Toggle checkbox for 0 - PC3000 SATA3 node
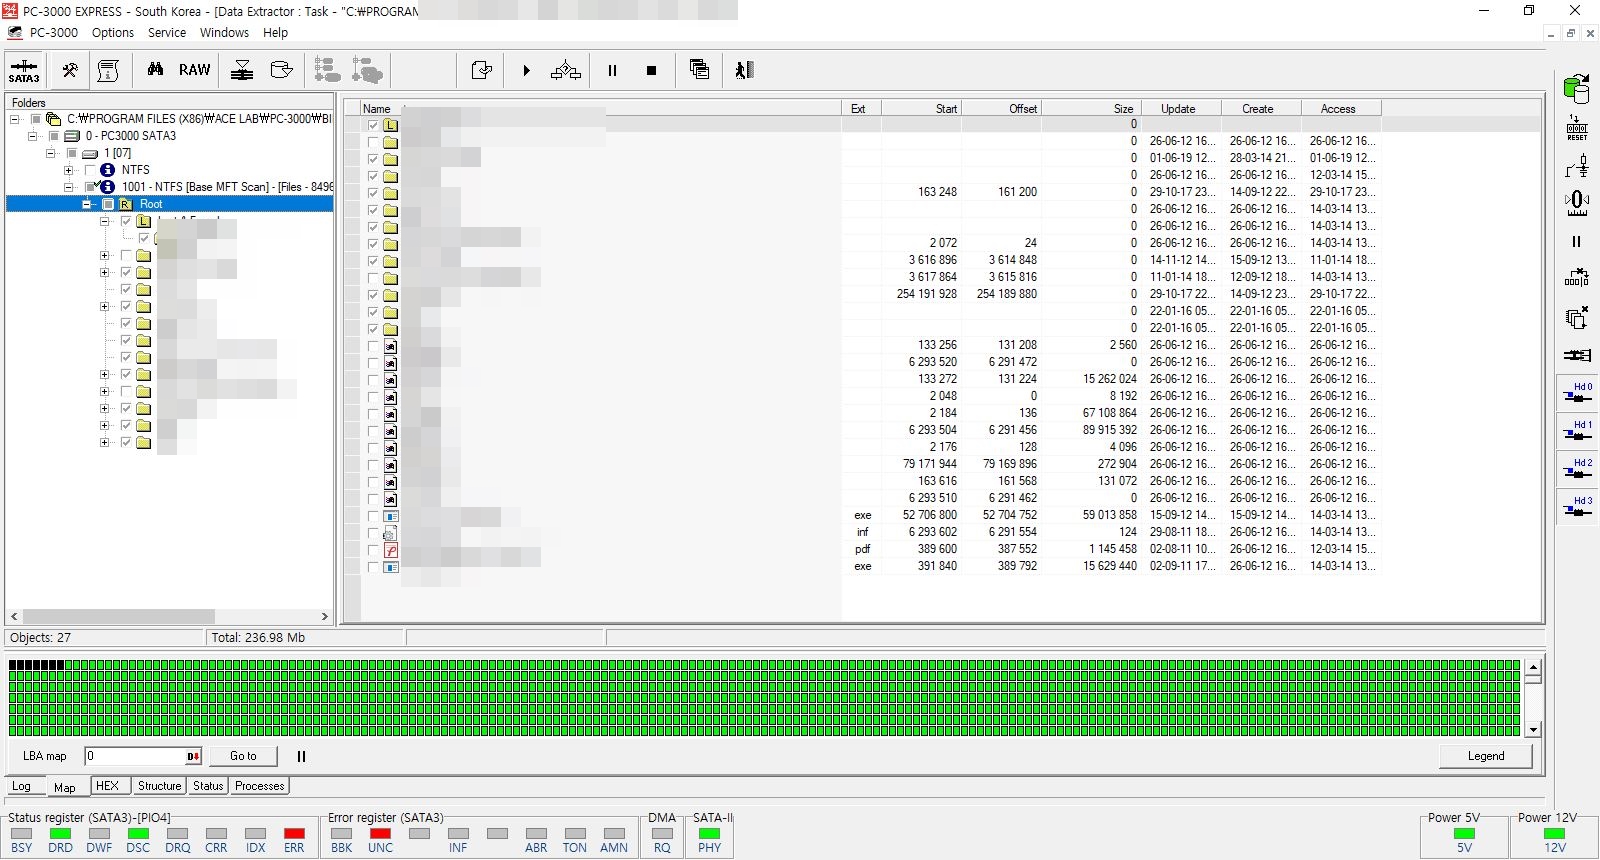The image size is (1600, 860). tap(54, 136)
